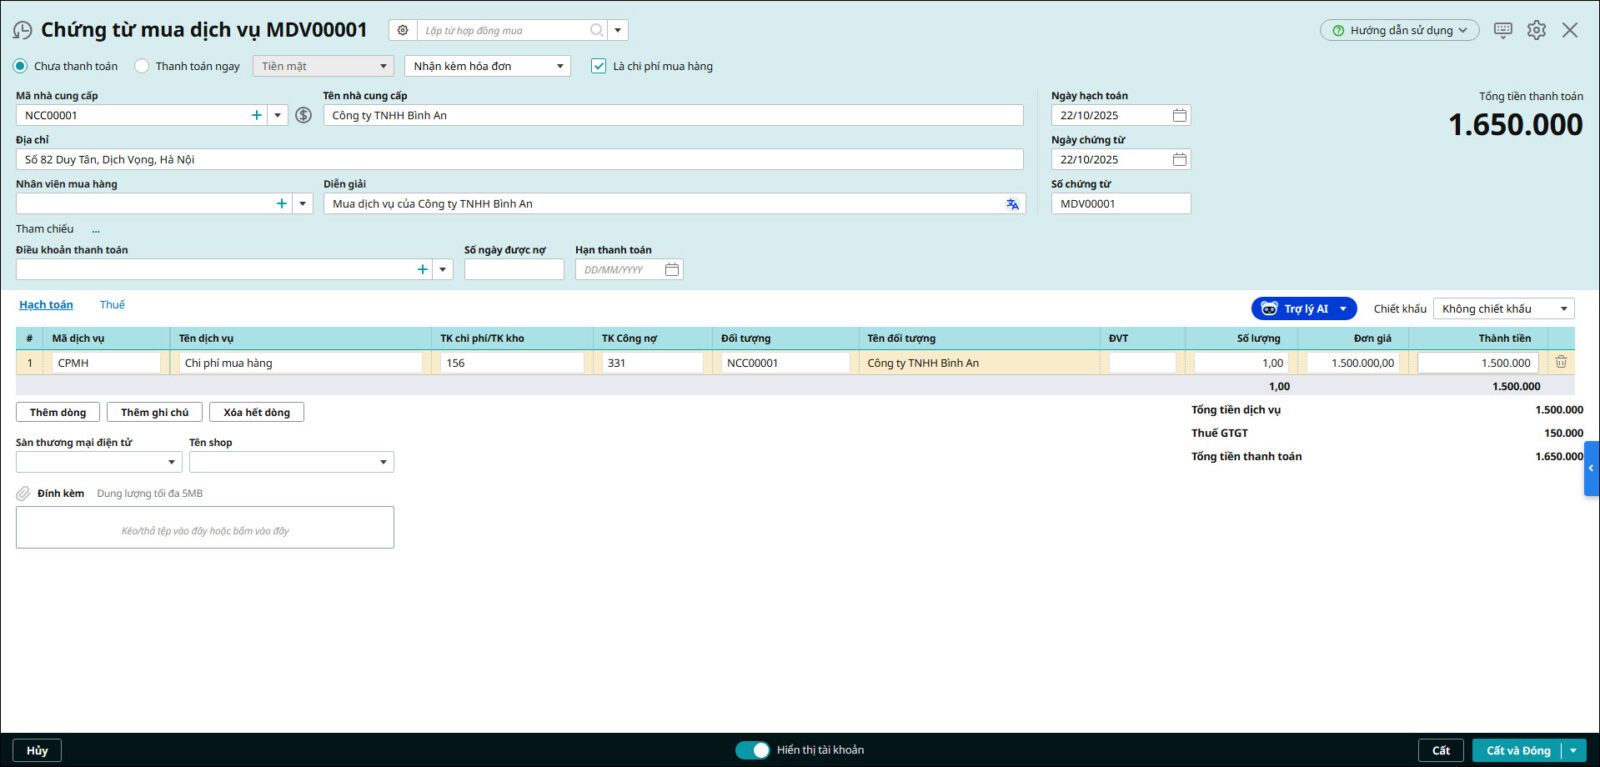Add new supplier with plus icon

[257, 115]
